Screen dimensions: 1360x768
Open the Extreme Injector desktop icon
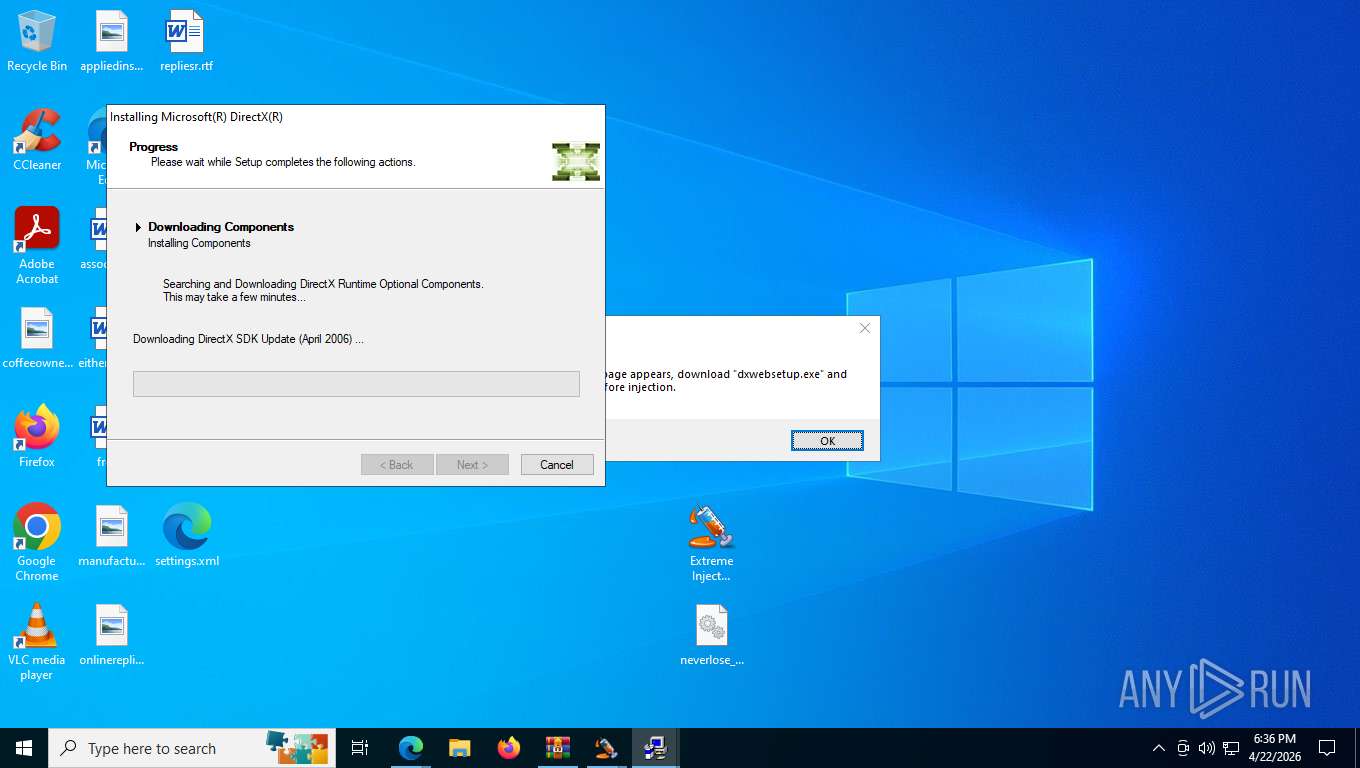(x=711, y=542)
